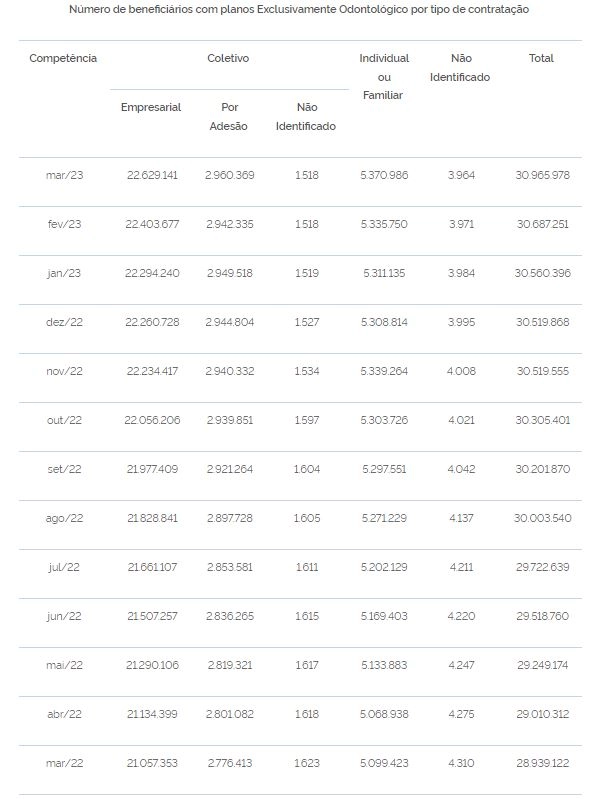Click the total value 30.965.978
This screenshot has height=799, width=602.
(x=542, y=175)
